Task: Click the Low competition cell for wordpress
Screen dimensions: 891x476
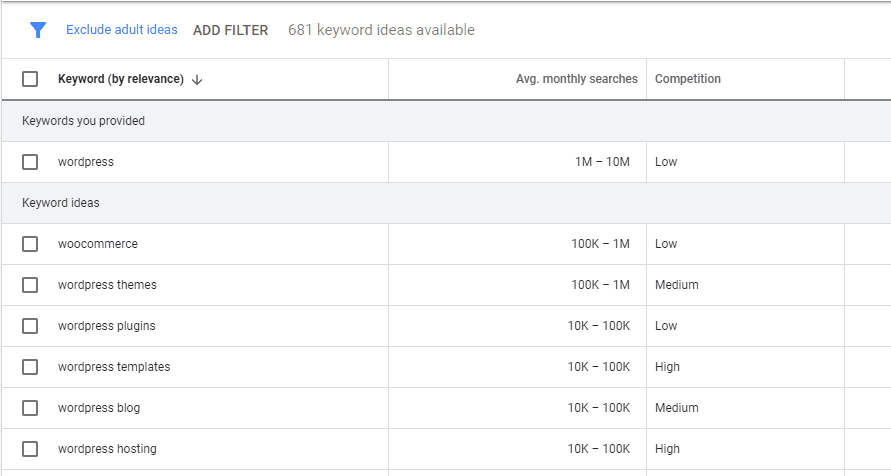Action: [666, 162]
